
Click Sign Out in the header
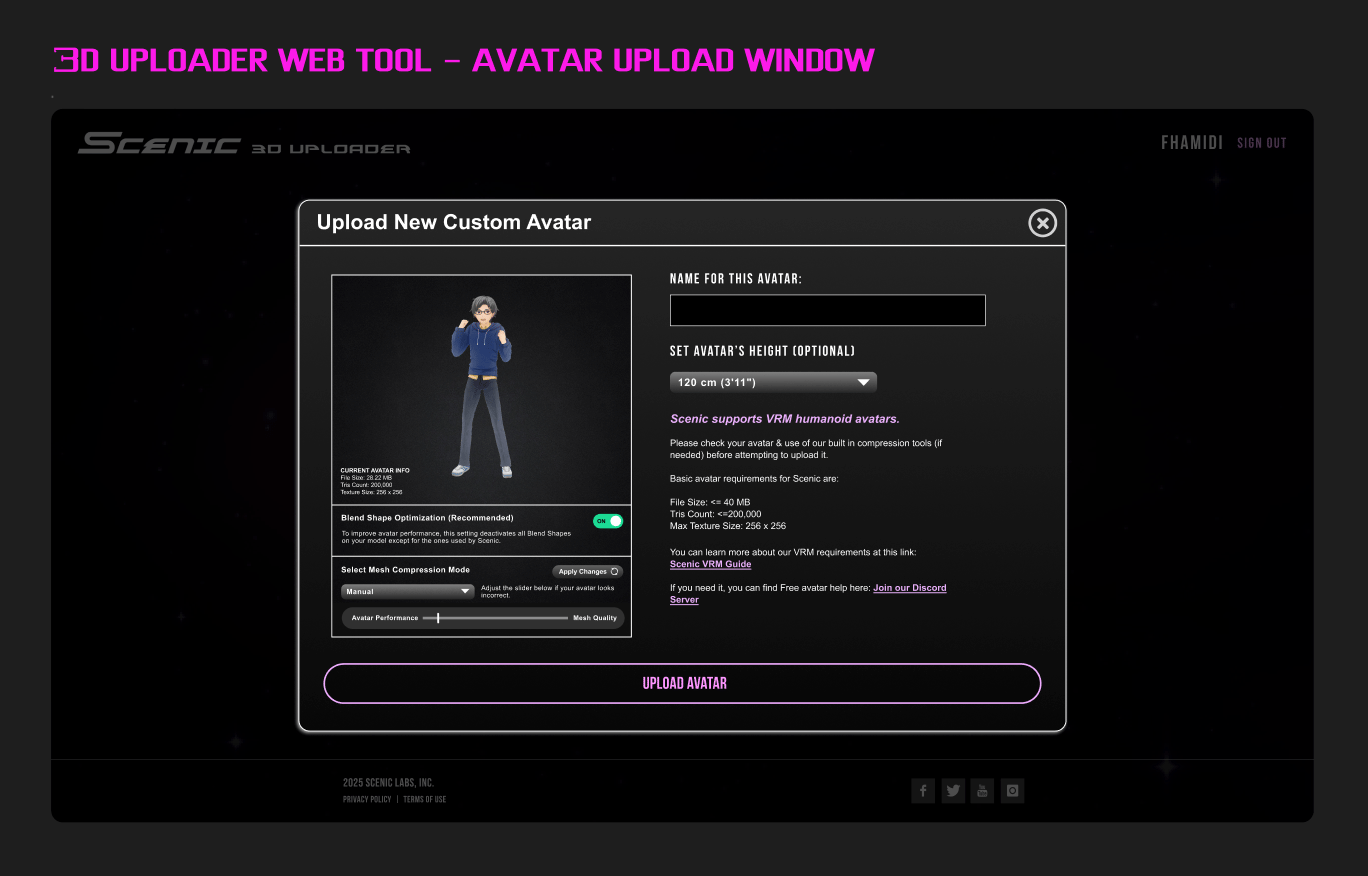coord(1261,143)
